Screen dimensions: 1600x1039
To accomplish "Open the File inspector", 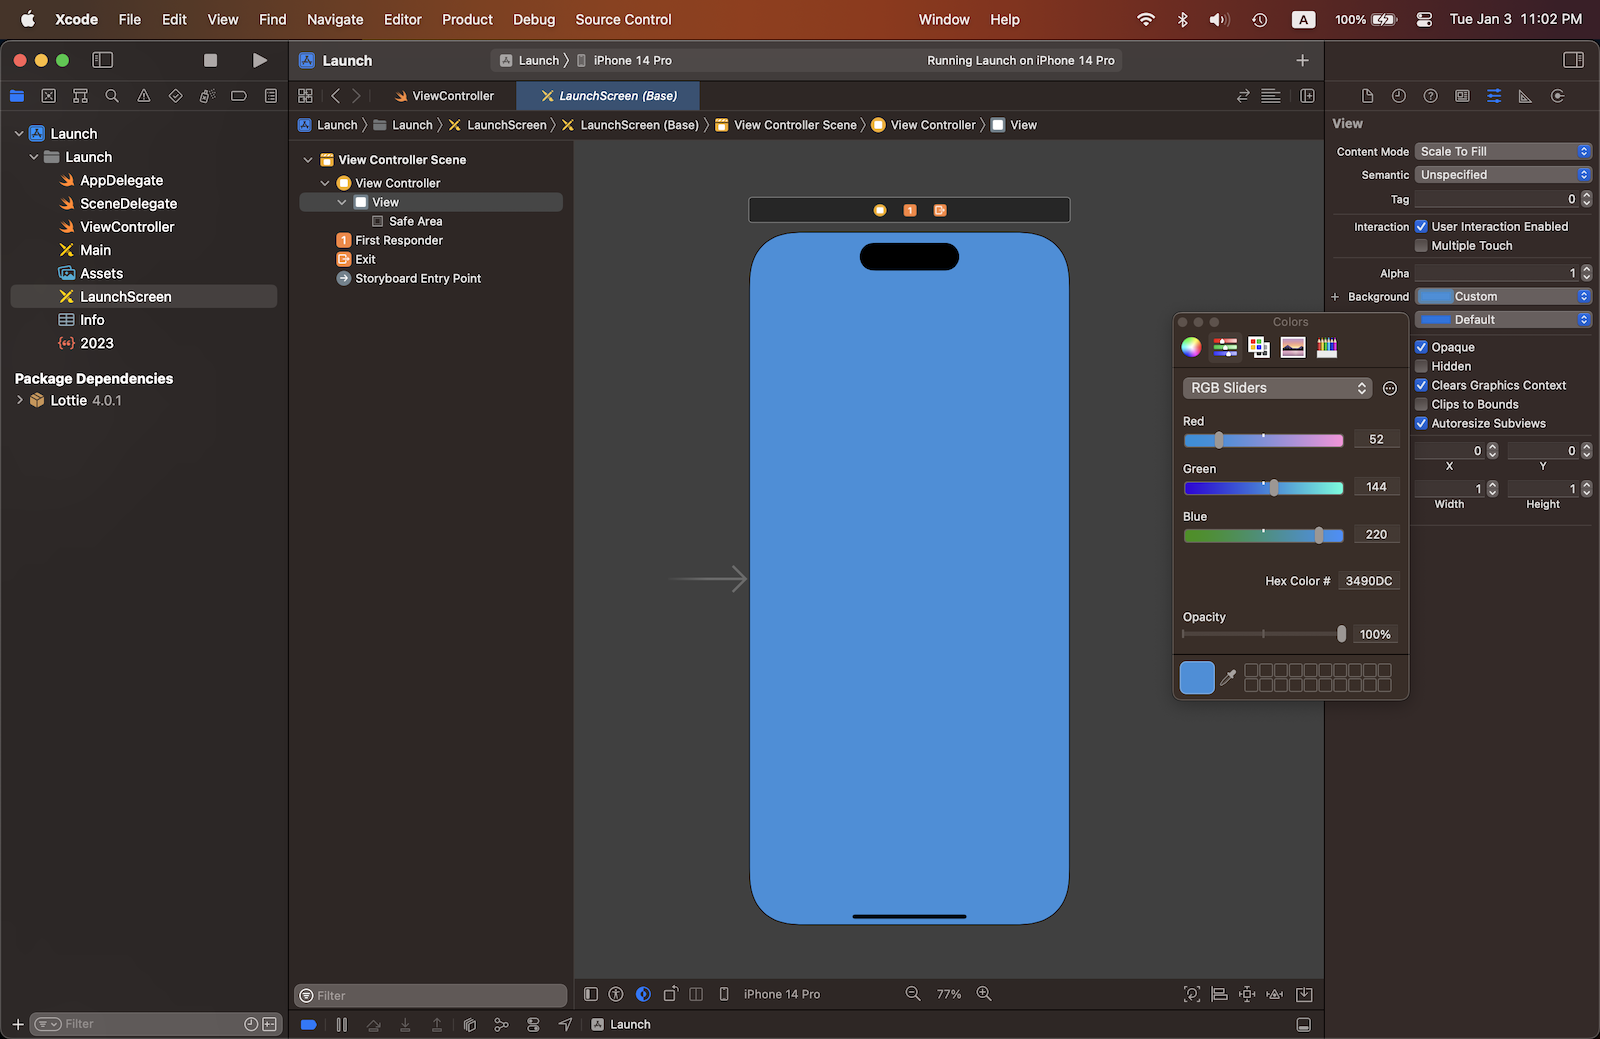I will tap(1366, 96).
